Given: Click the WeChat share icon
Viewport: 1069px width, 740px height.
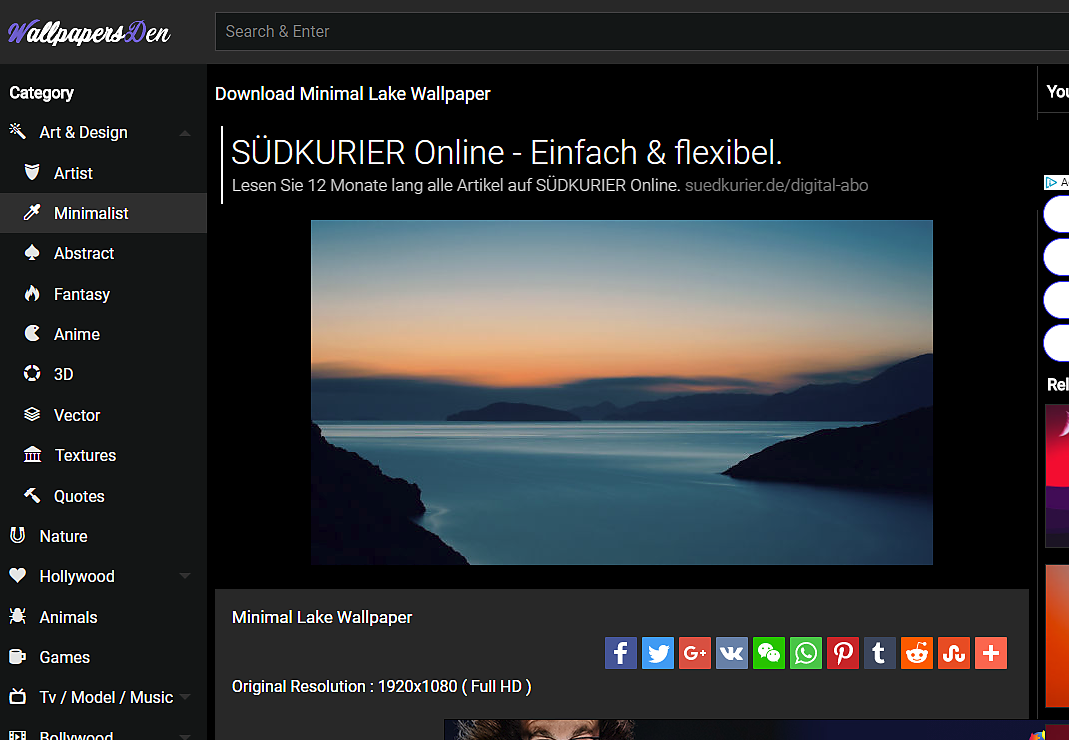Looking at the screenshot, I should pyautogui.click(x=769, y=653).
